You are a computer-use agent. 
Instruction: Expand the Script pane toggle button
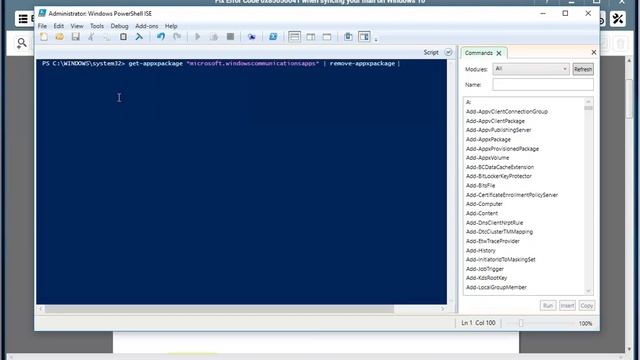[x=448, y=52]
